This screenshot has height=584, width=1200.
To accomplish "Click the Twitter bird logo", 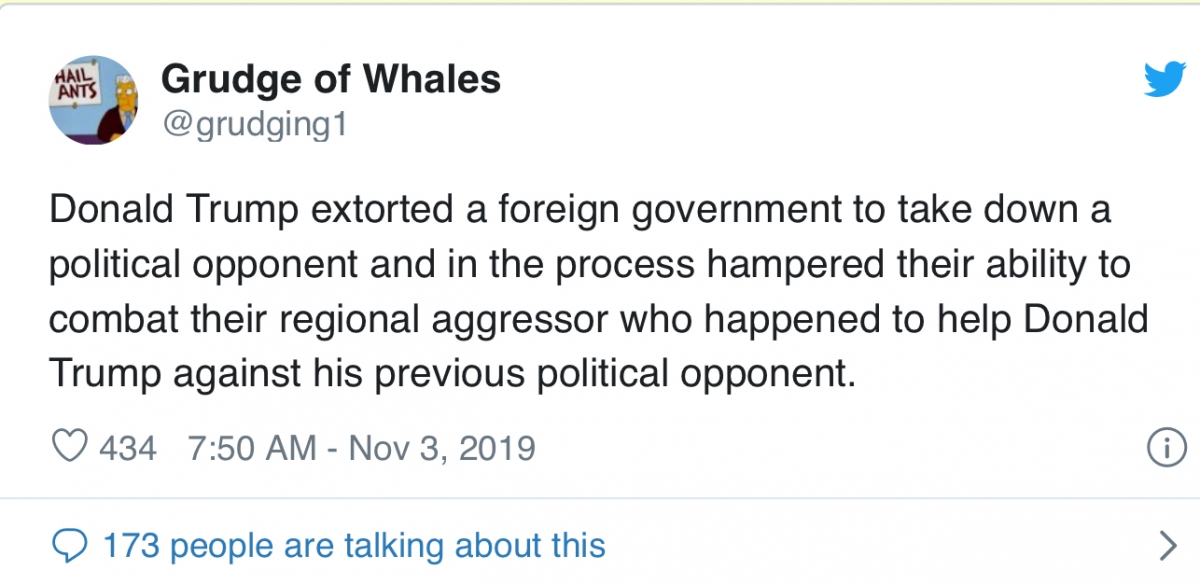I will (x=1164, y=78).
